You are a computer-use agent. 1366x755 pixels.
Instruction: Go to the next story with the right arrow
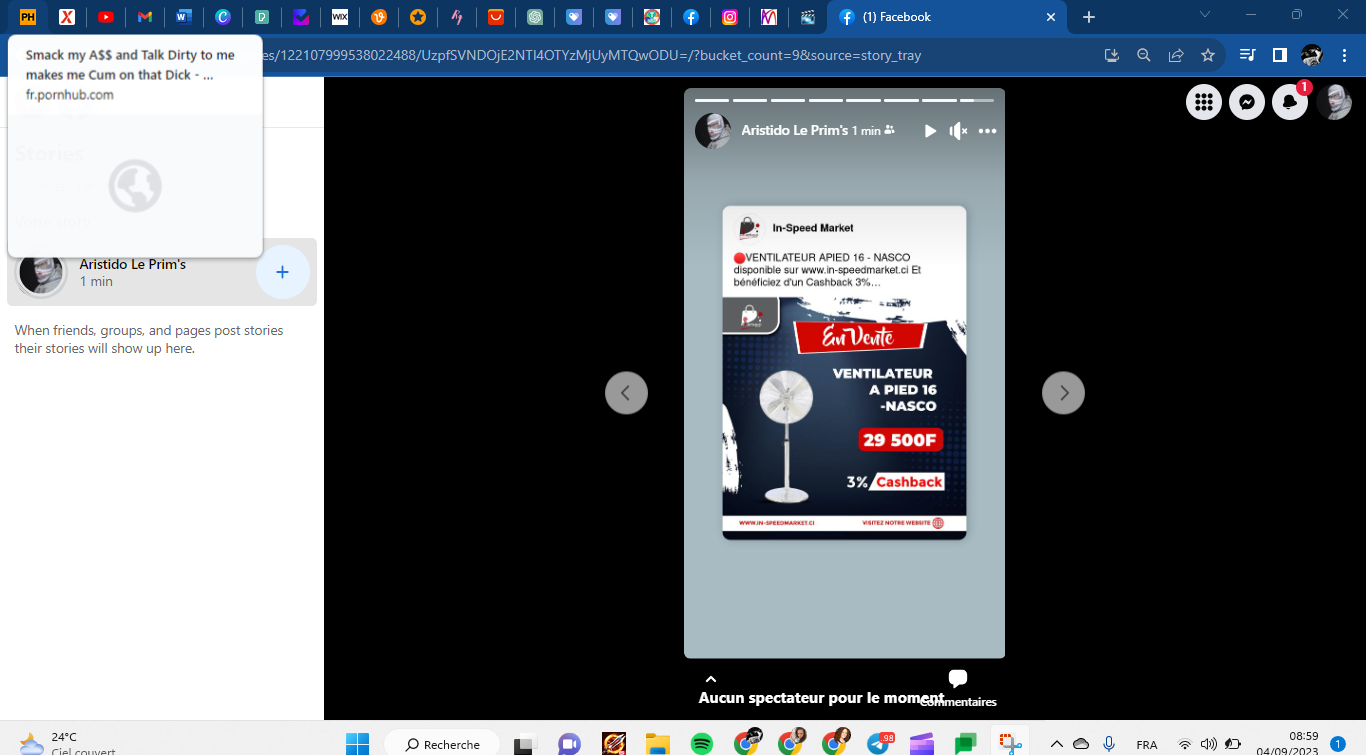(1063, 393)
